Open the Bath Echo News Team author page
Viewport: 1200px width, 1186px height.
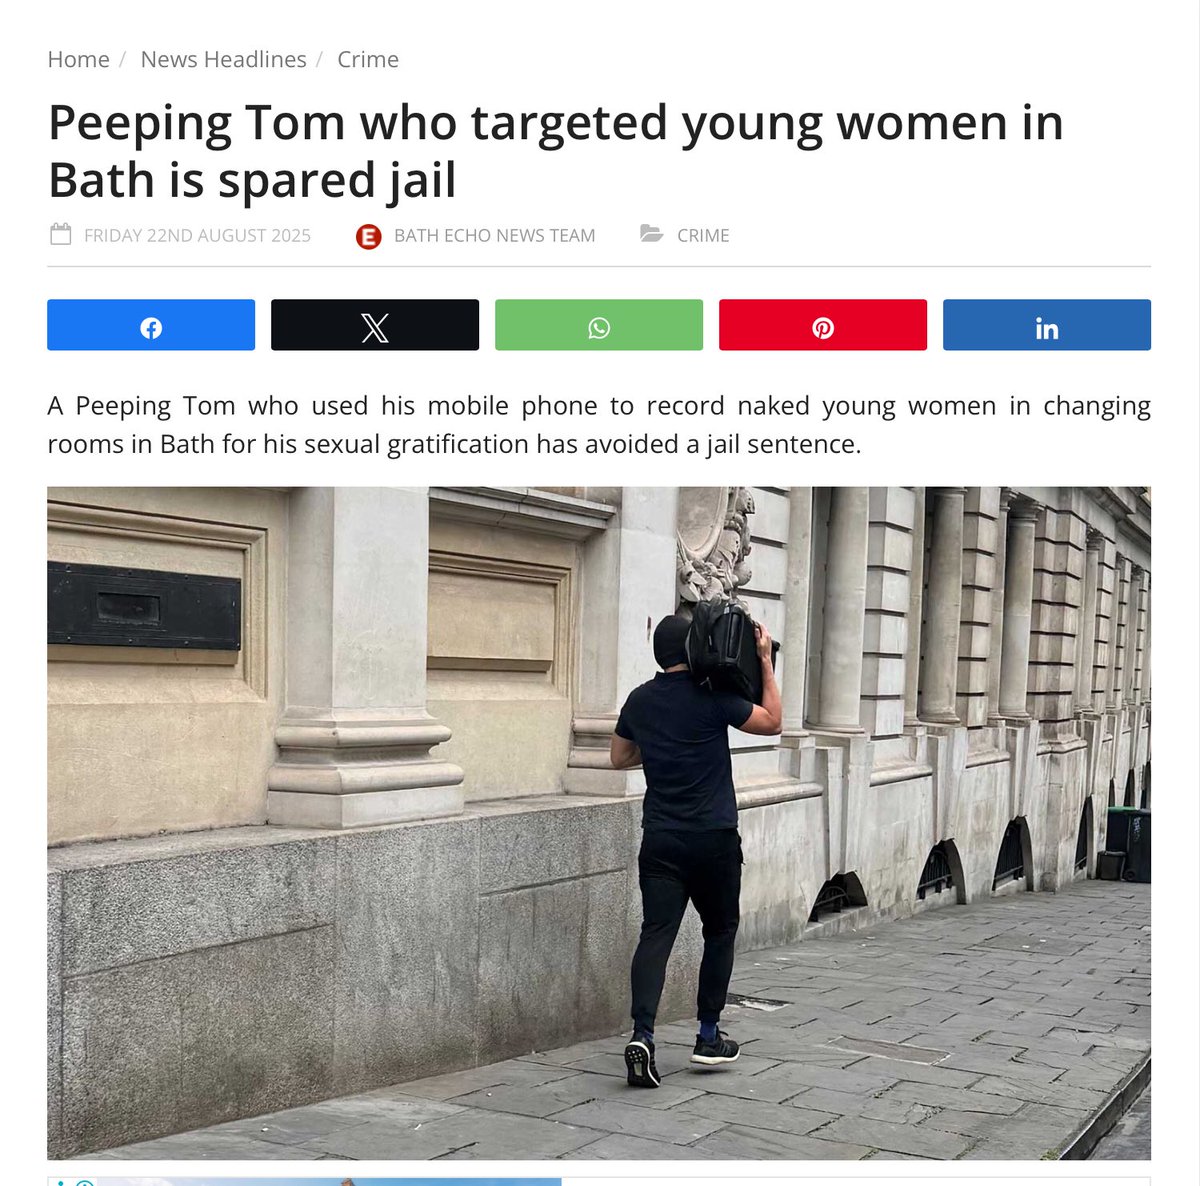pyautogui.click(x=495, y=236)
